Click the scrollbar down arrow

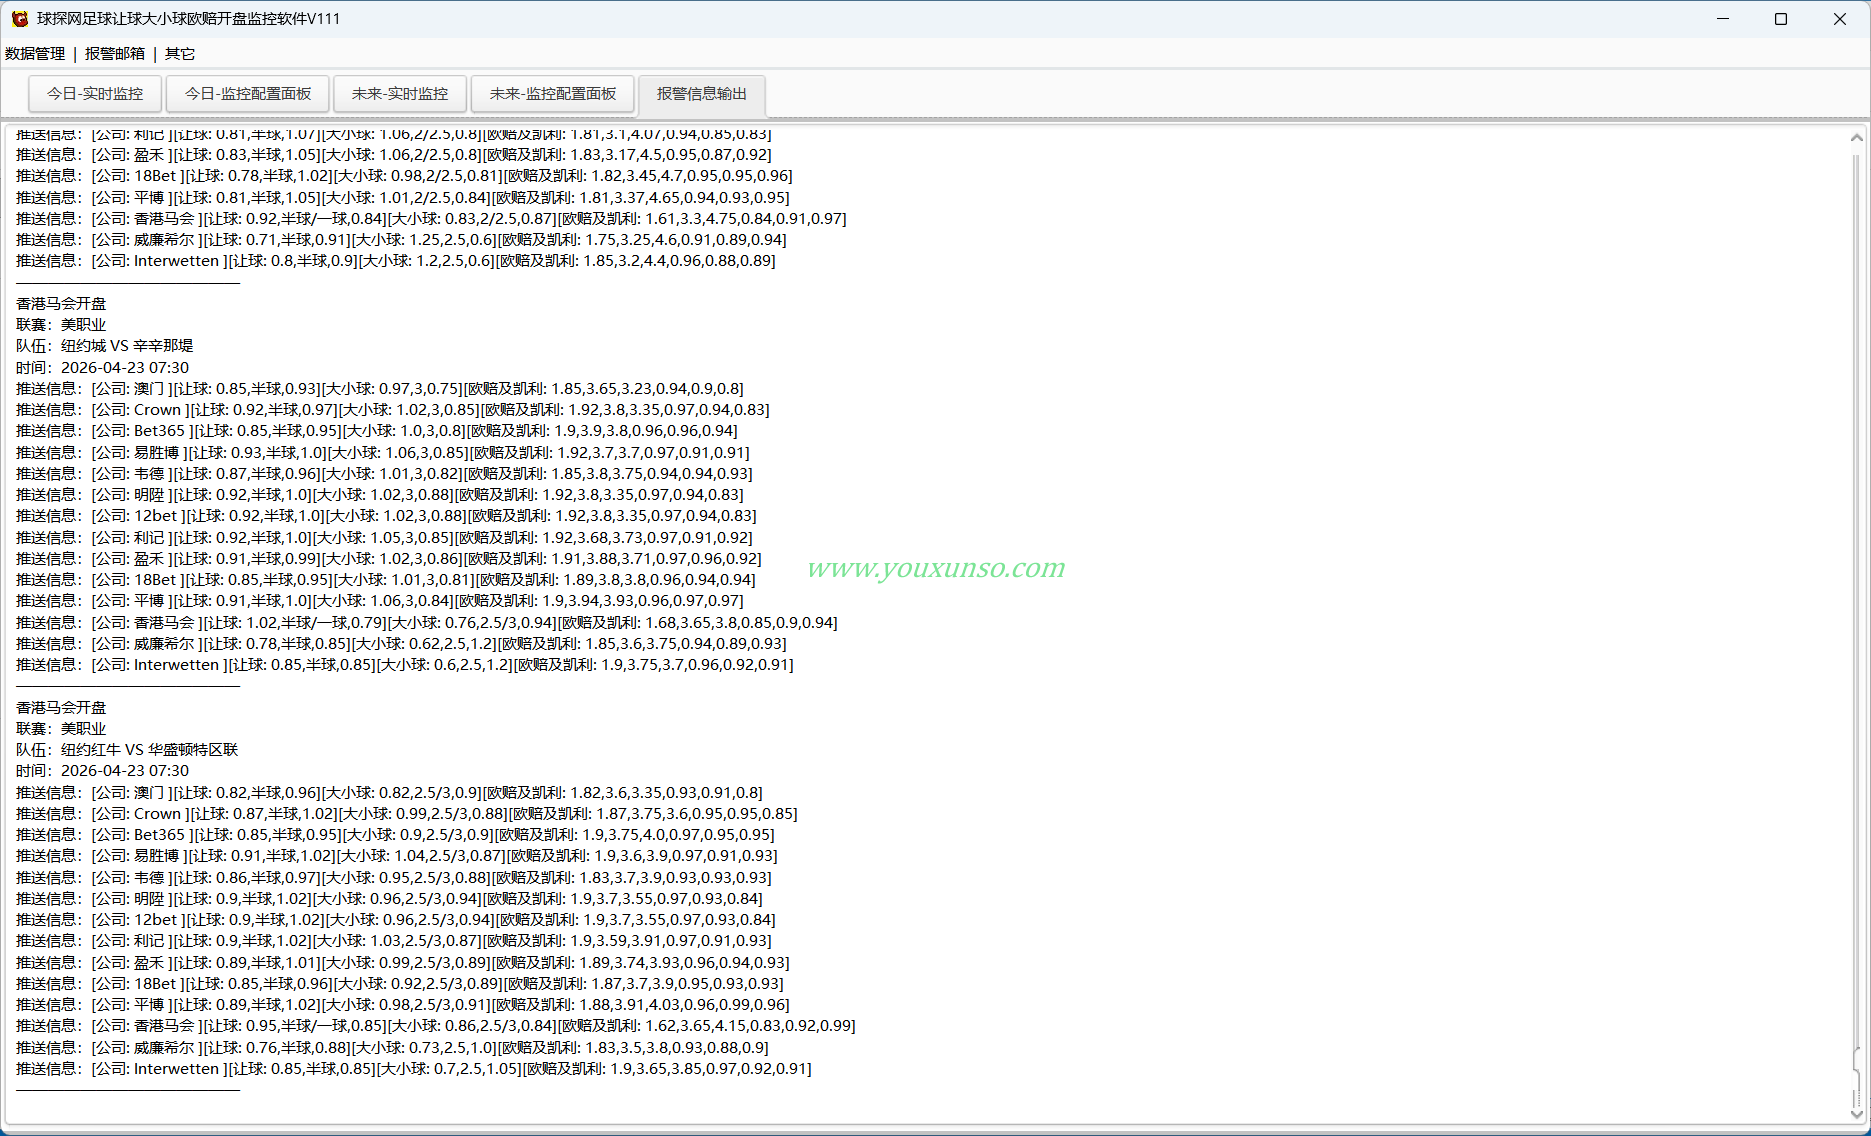pos(1857,1114)
